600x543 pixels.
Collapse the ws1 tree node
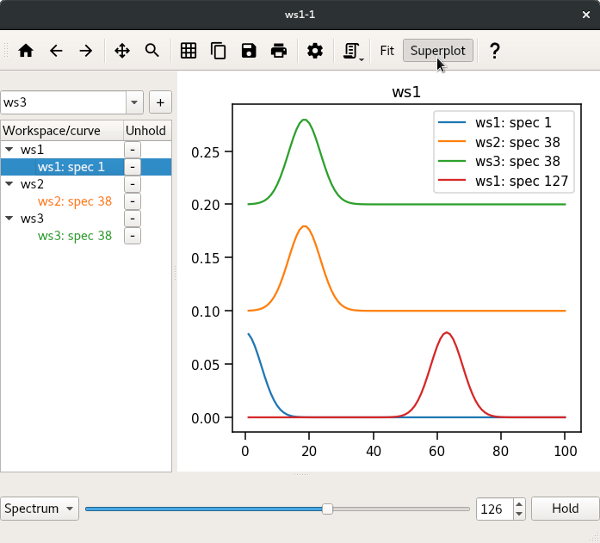(9, 149)
